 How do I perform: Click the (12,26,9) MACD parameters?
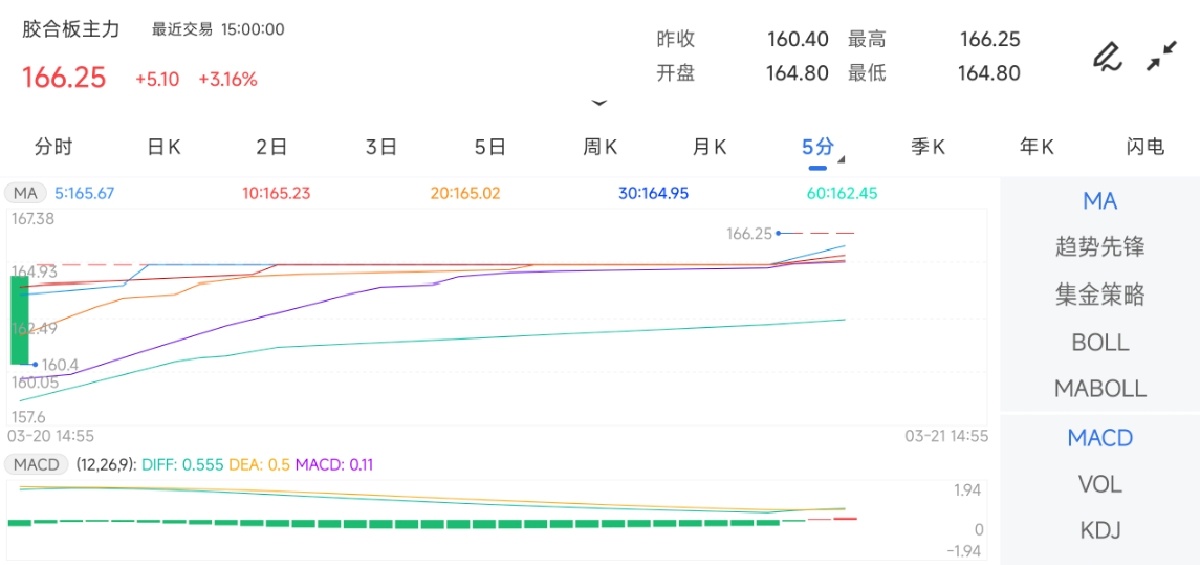tap(106, 465)
